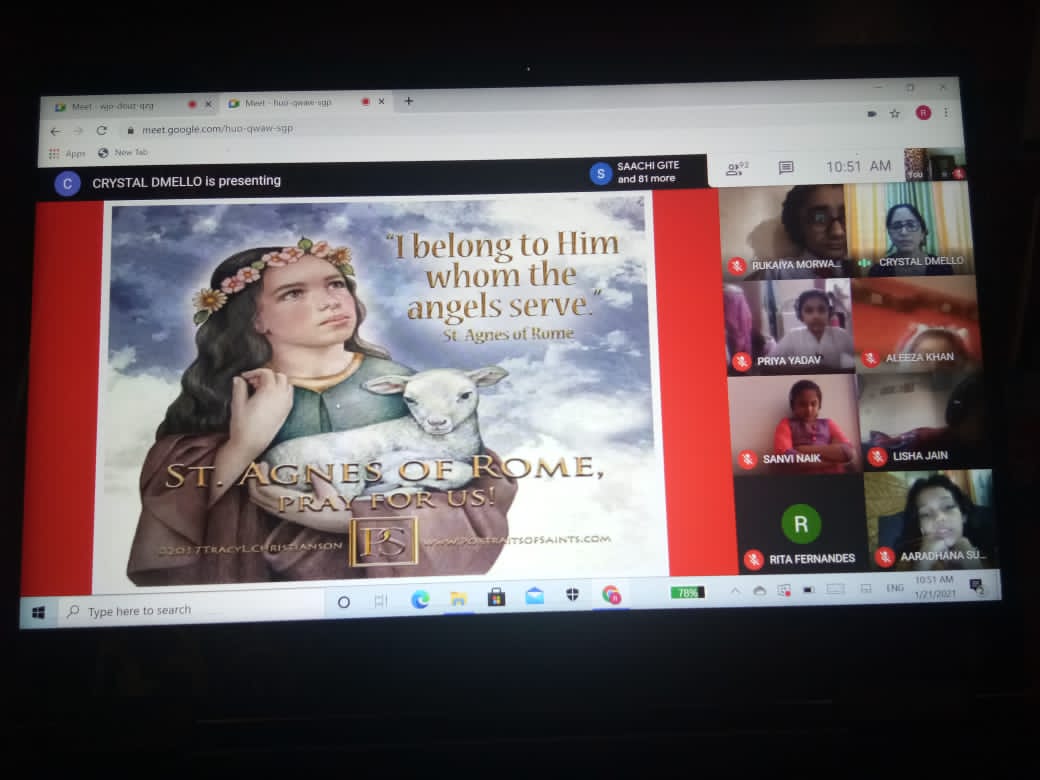
Task: Open Task View in taskbar
Action: pyautogui.click(x=381, y=601)
